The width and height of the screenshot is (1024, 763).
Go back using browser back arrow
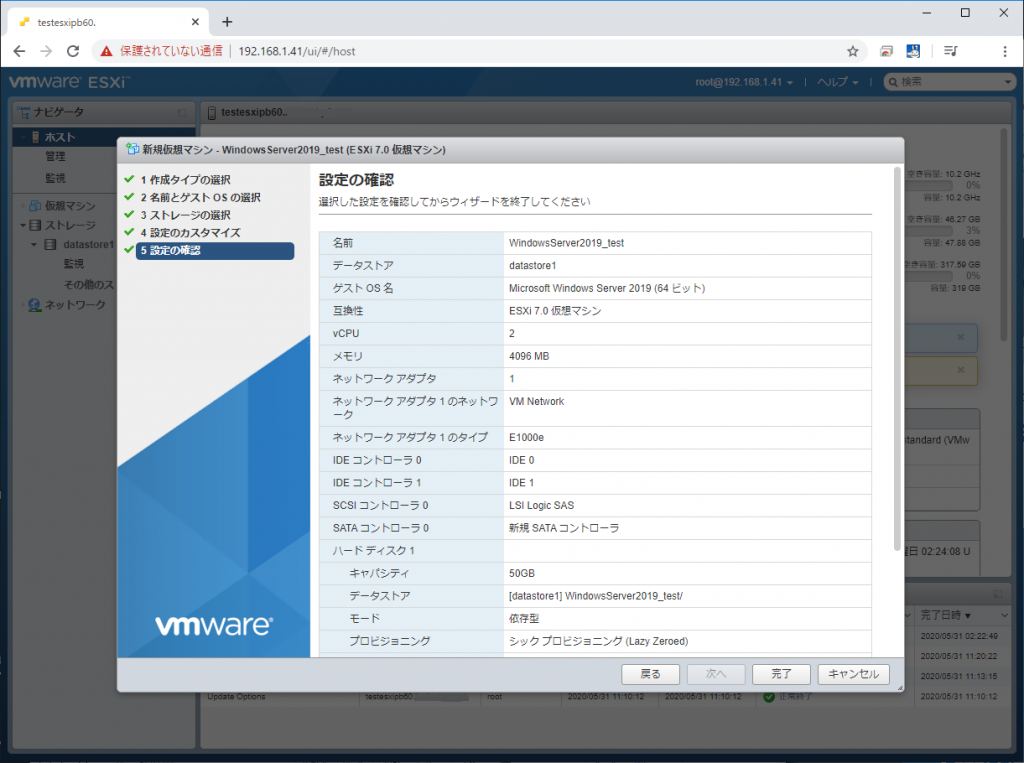pyautogui.click(x=19, y=51)
